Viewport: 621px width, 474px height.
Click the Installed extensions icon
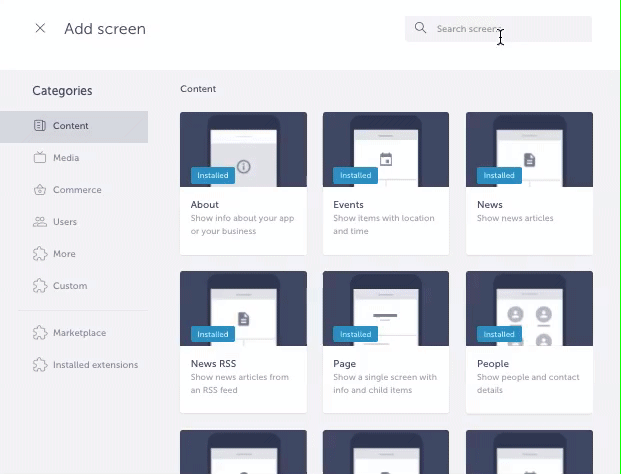pyautogui.click(x=40, y=365)
